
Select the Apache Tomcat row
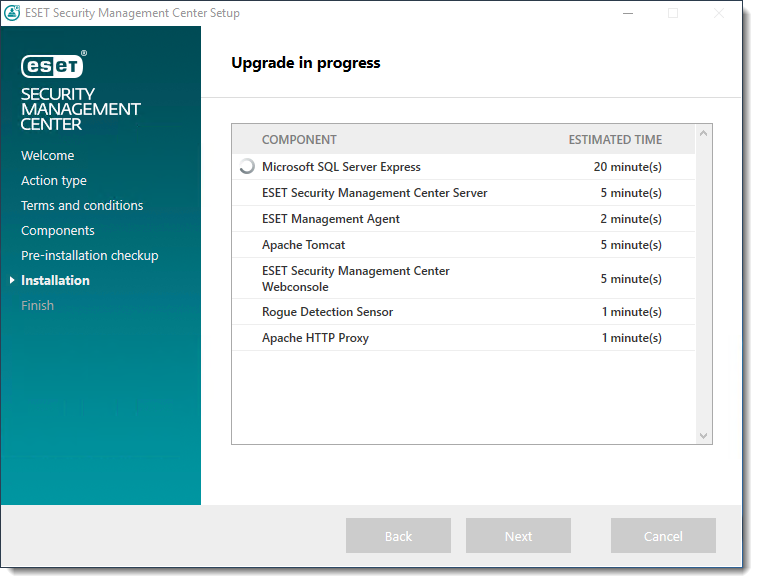point(464,245)
